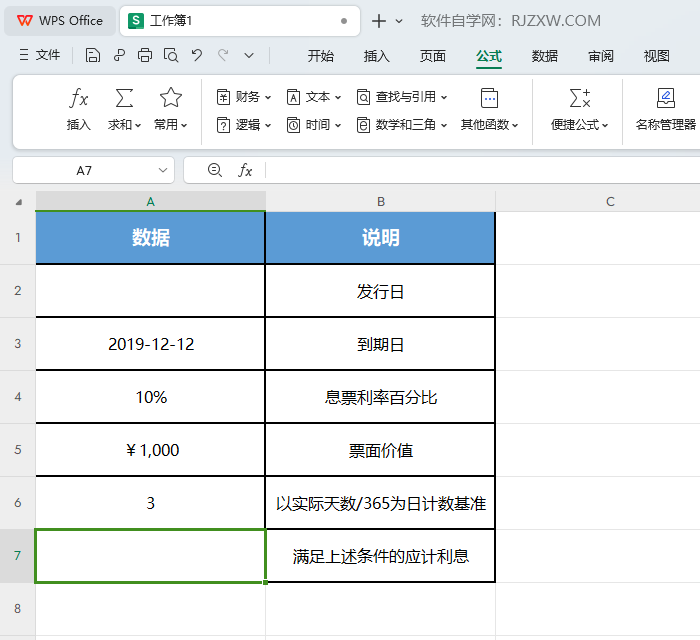The image size is (700, 640).
Task: Click the Name Box showing A7
Action: point(84,170)
